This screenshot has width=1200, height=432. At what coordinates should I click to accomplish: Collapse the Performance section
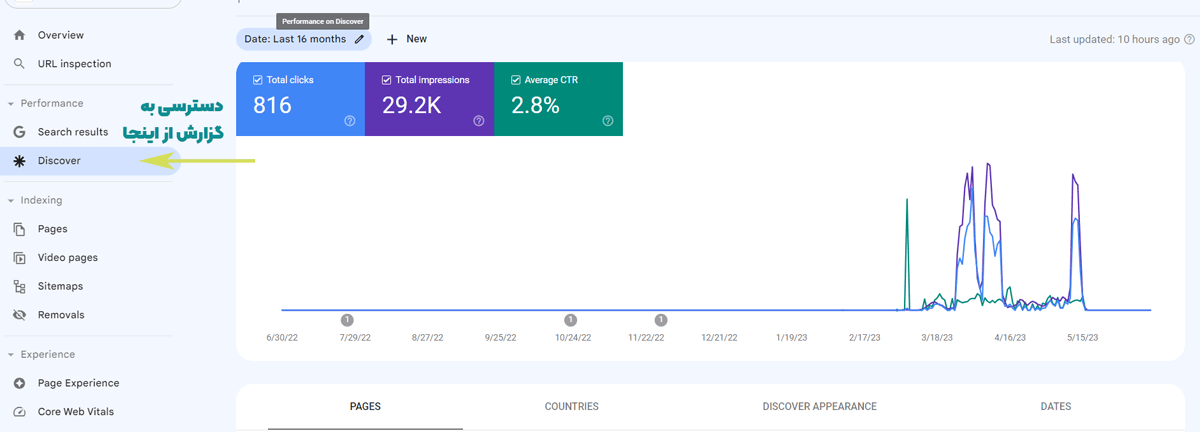[x=11, y=104]
